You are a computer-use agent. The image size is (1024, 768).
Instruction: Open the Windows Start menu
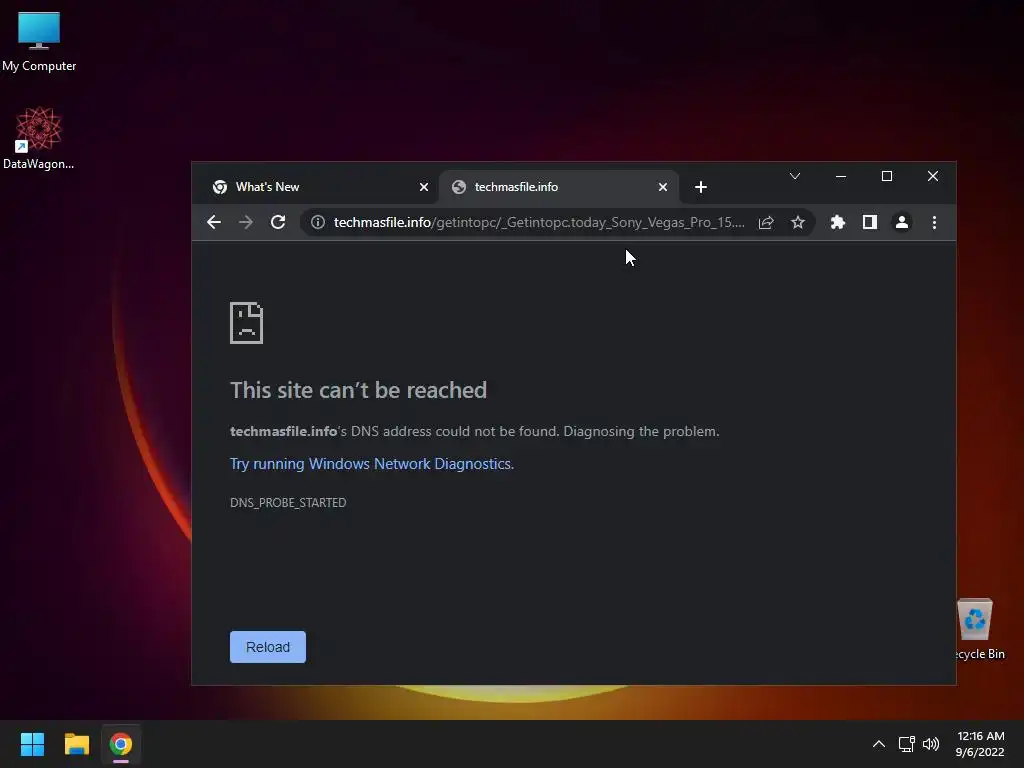point(32,744)
